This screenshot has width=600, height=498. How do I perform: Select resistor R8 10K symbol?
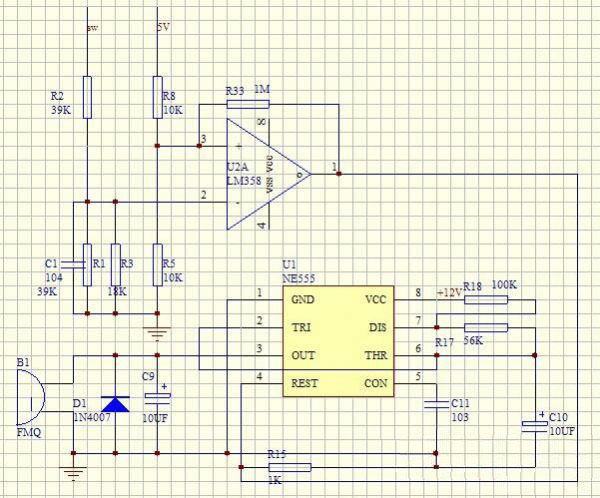click(x=157, y=97)
